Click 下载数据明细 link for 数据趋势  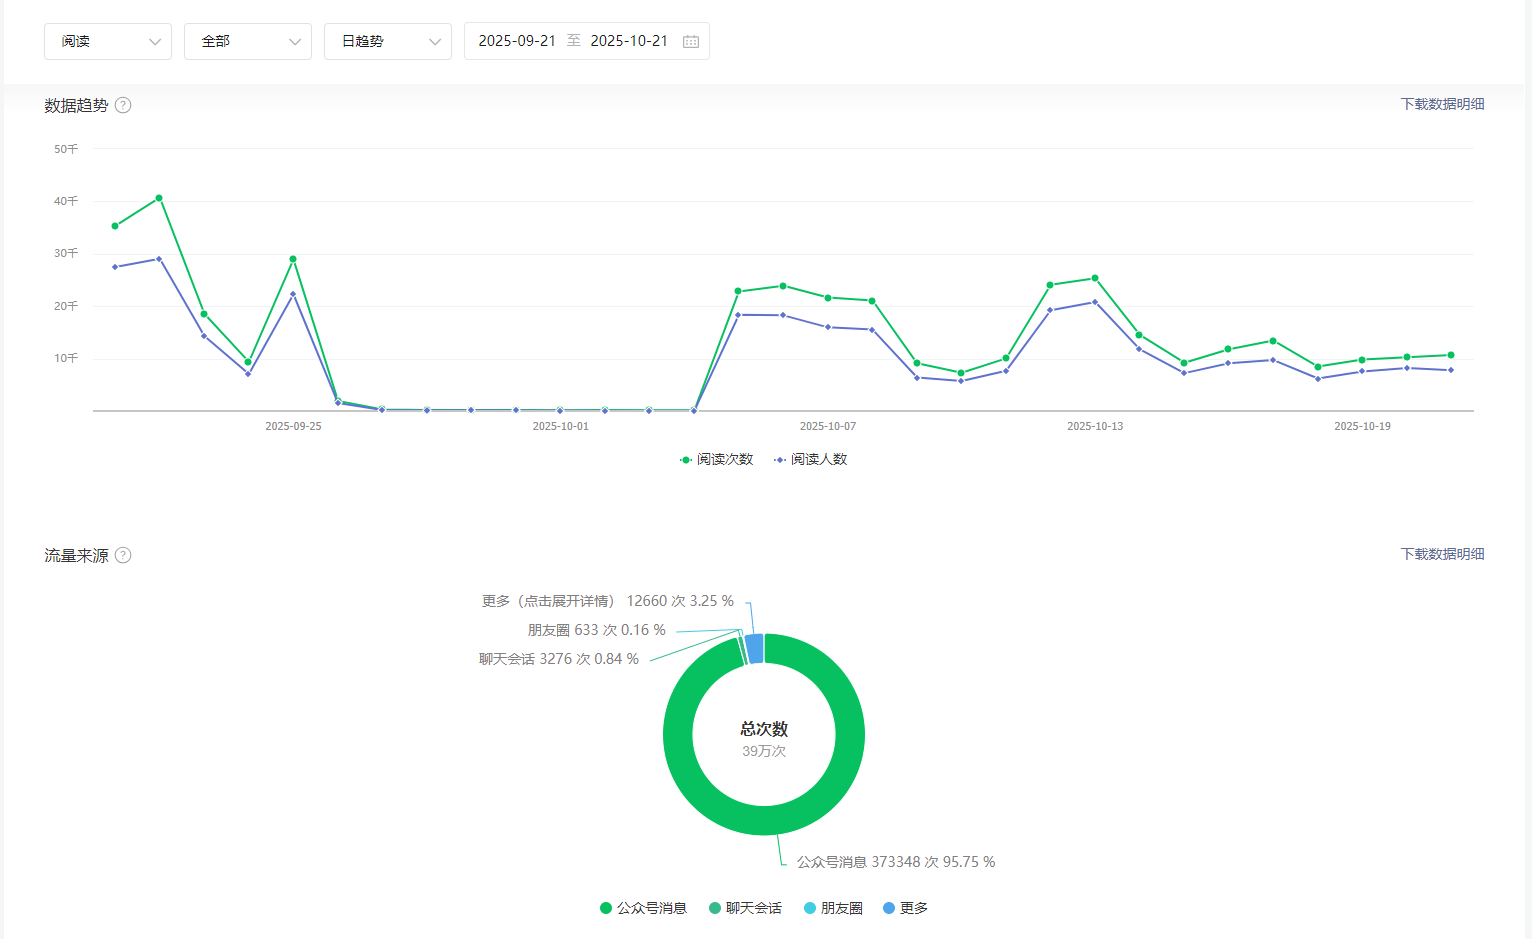click(x=1442, y=104)
